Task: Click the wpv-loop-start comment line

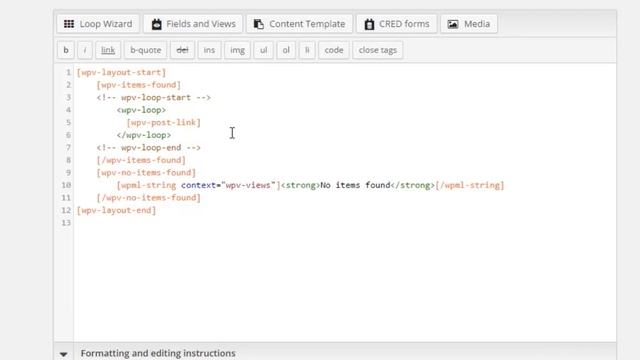Action: 153,98
